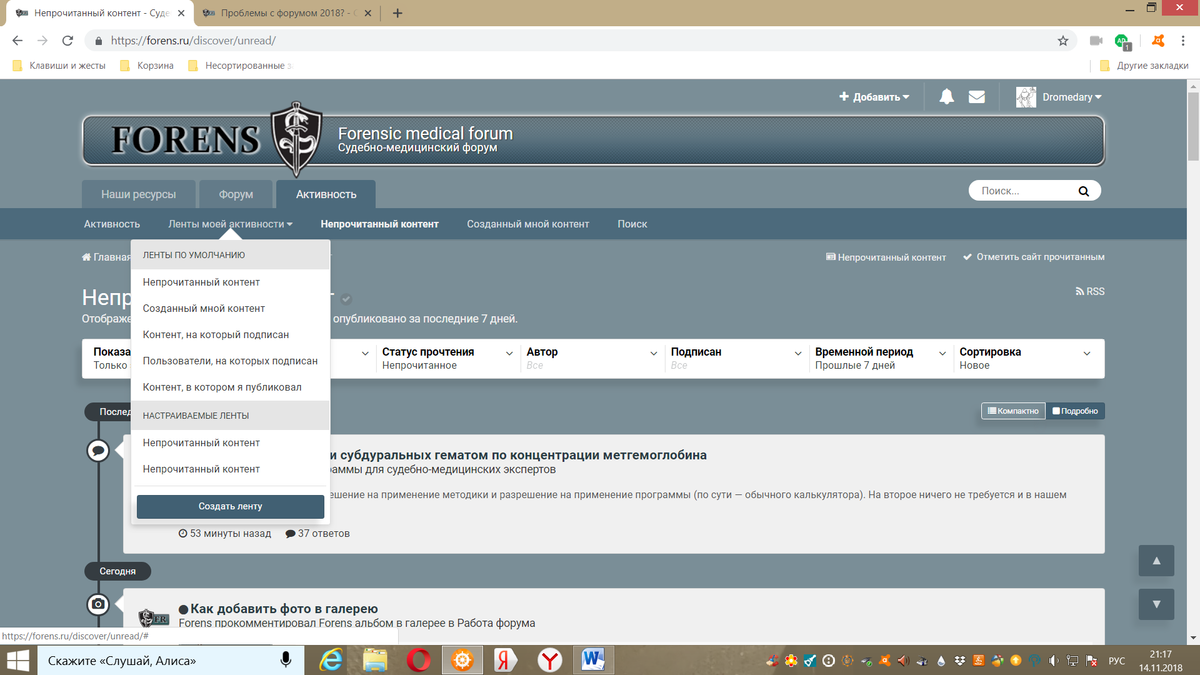Screen dimensions: 1200x675
Task: Expand the Добавить dropdown
Action: pyautogui.click(x=874, y=97)
